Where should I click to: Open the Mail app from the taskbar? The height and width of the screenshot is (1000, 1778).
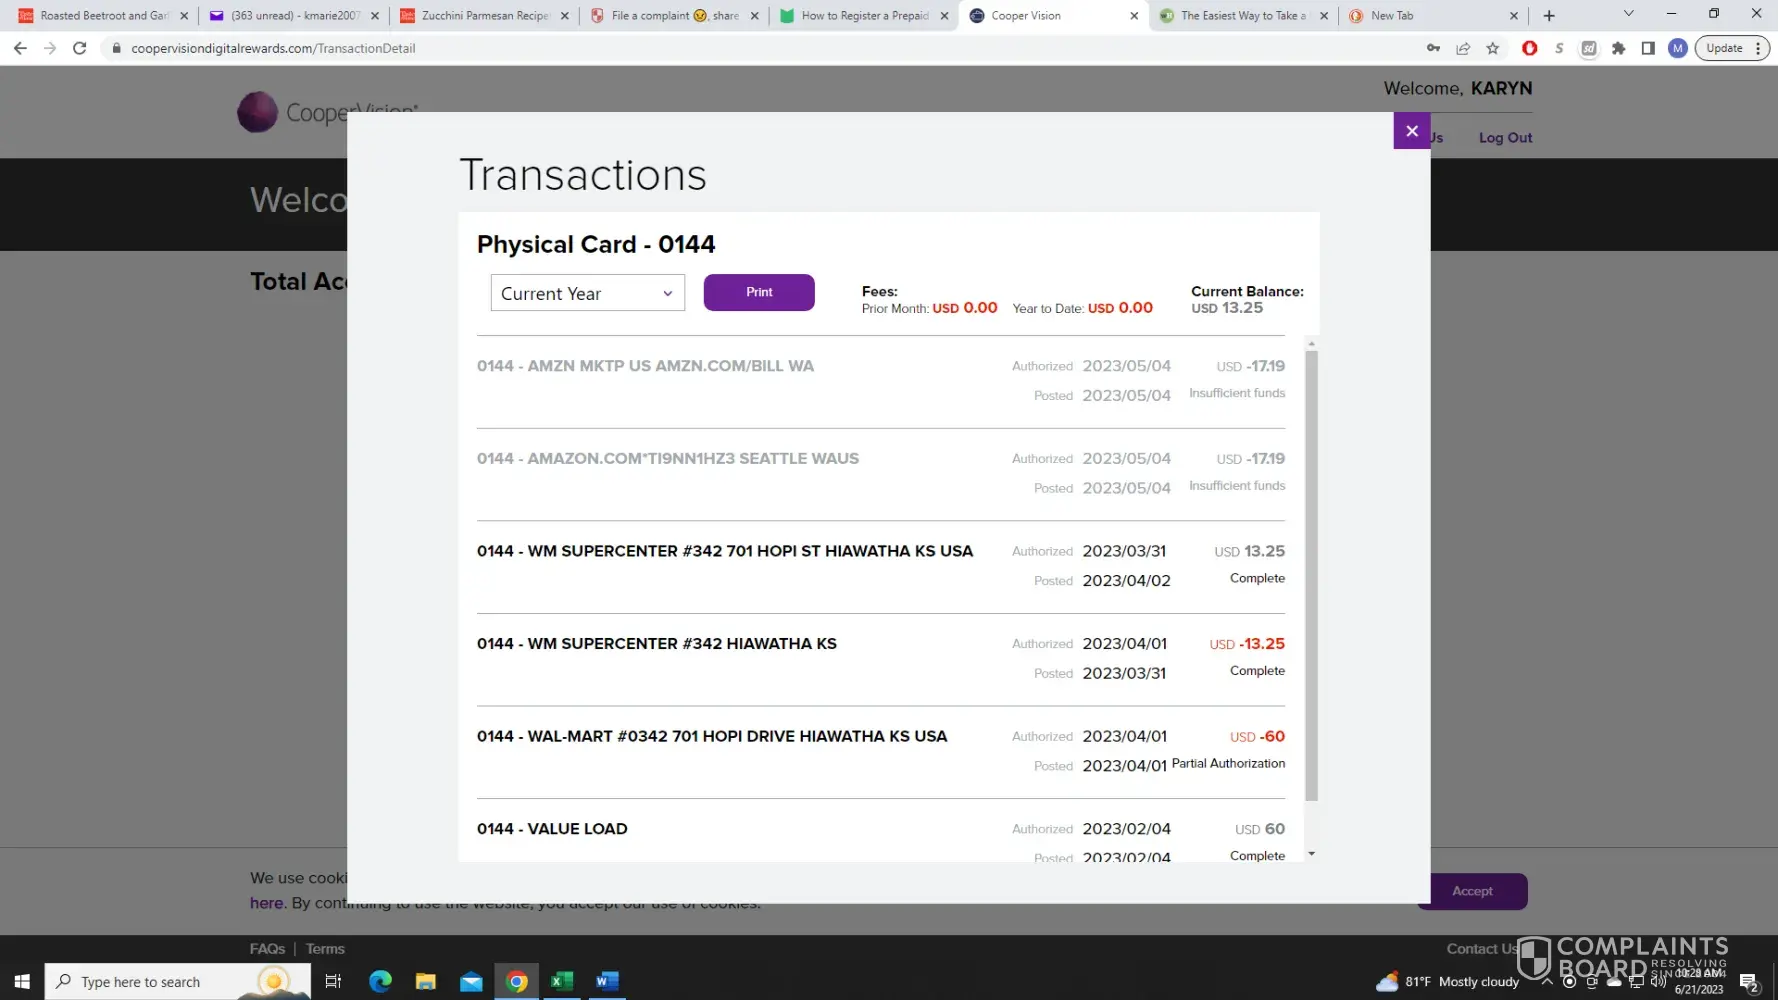tap(471, 981)
